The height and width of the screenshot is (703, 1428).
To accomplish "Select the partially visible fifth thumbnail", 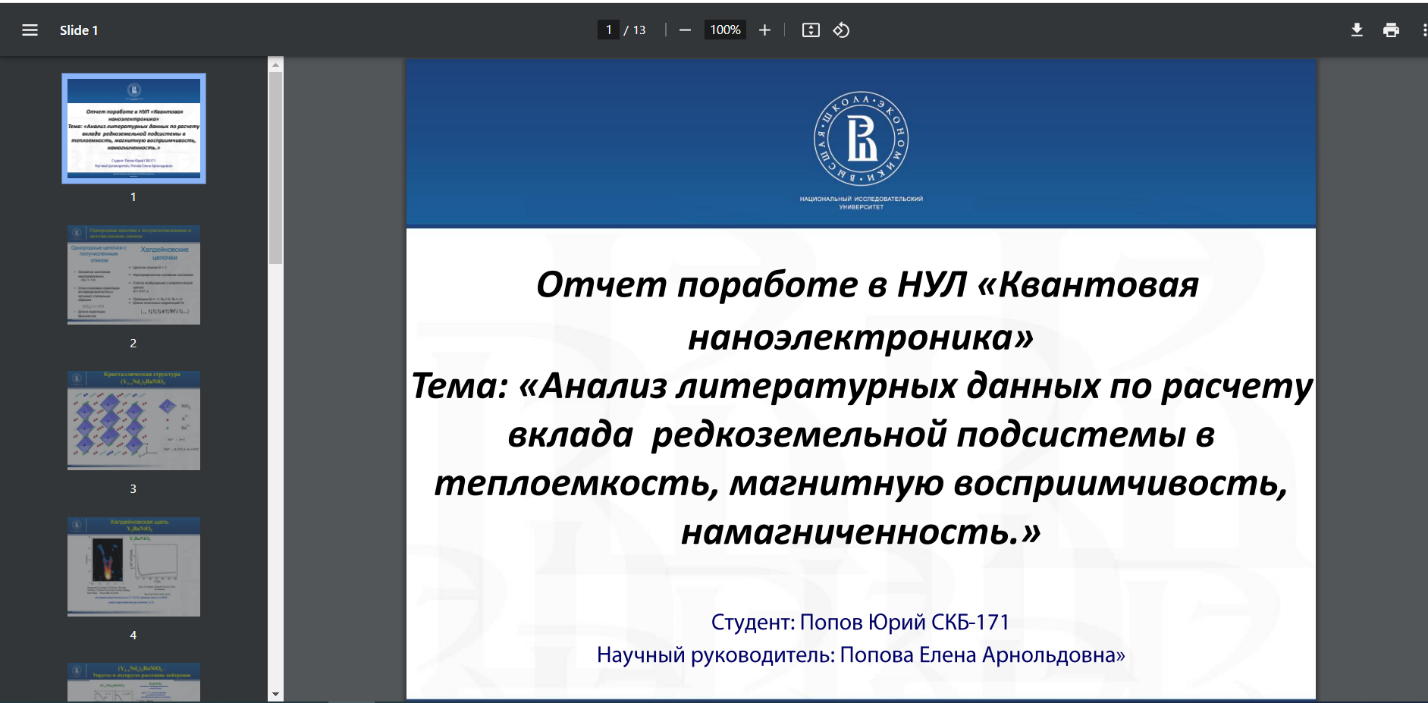I will [134, 682].
